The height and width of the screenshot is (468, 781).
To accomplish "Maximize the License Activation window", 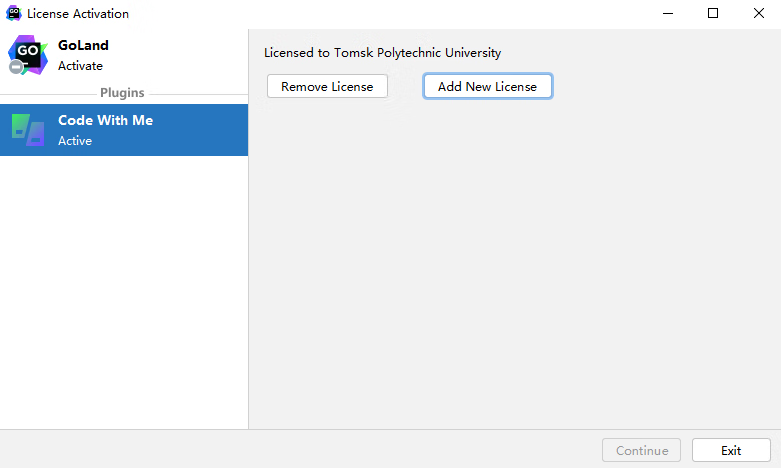I will click(713, 14).
